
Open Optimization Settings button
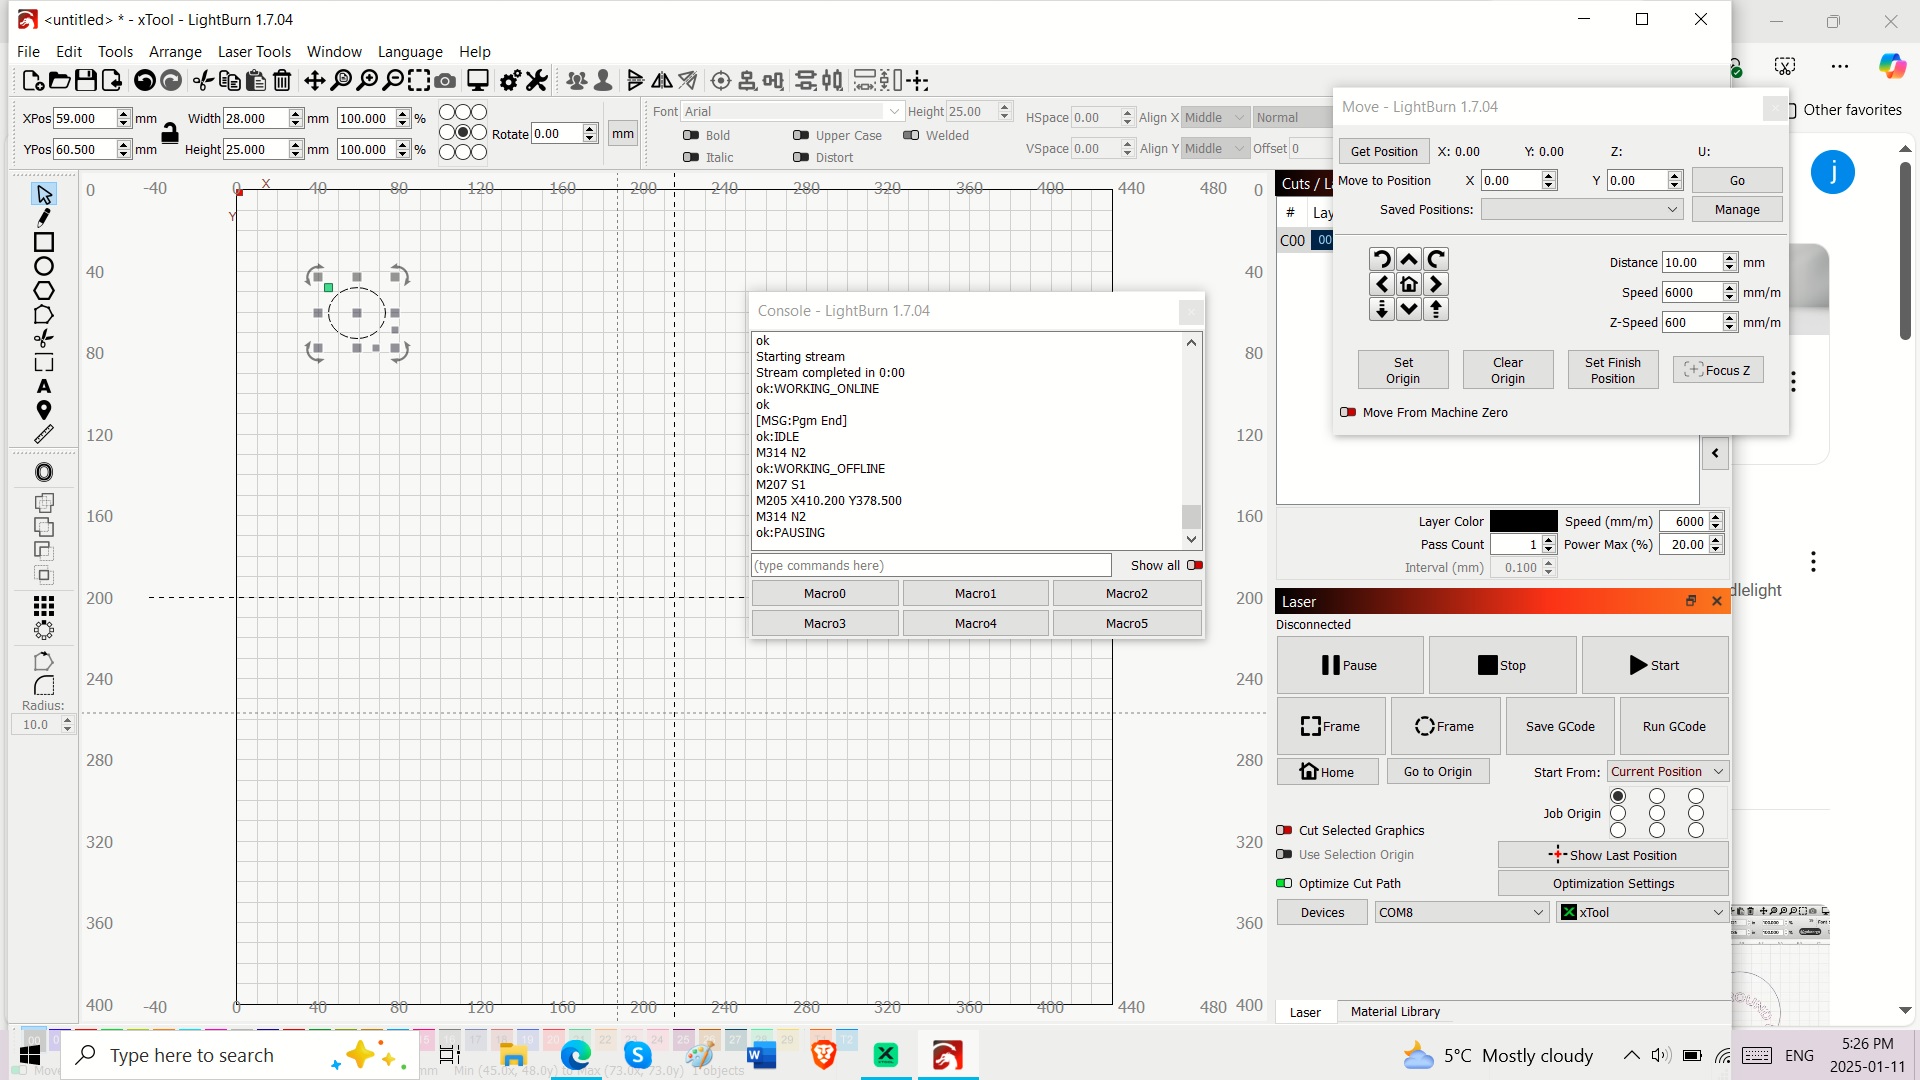(1613, 884)
